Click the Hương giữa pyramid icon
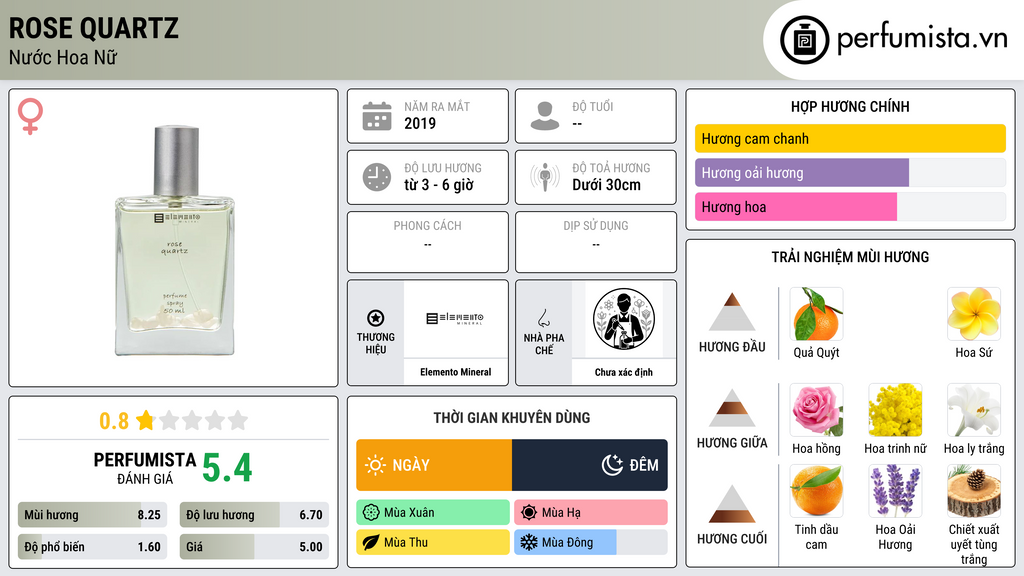This screenshot has width=1024, height=576. coord(732,408)
